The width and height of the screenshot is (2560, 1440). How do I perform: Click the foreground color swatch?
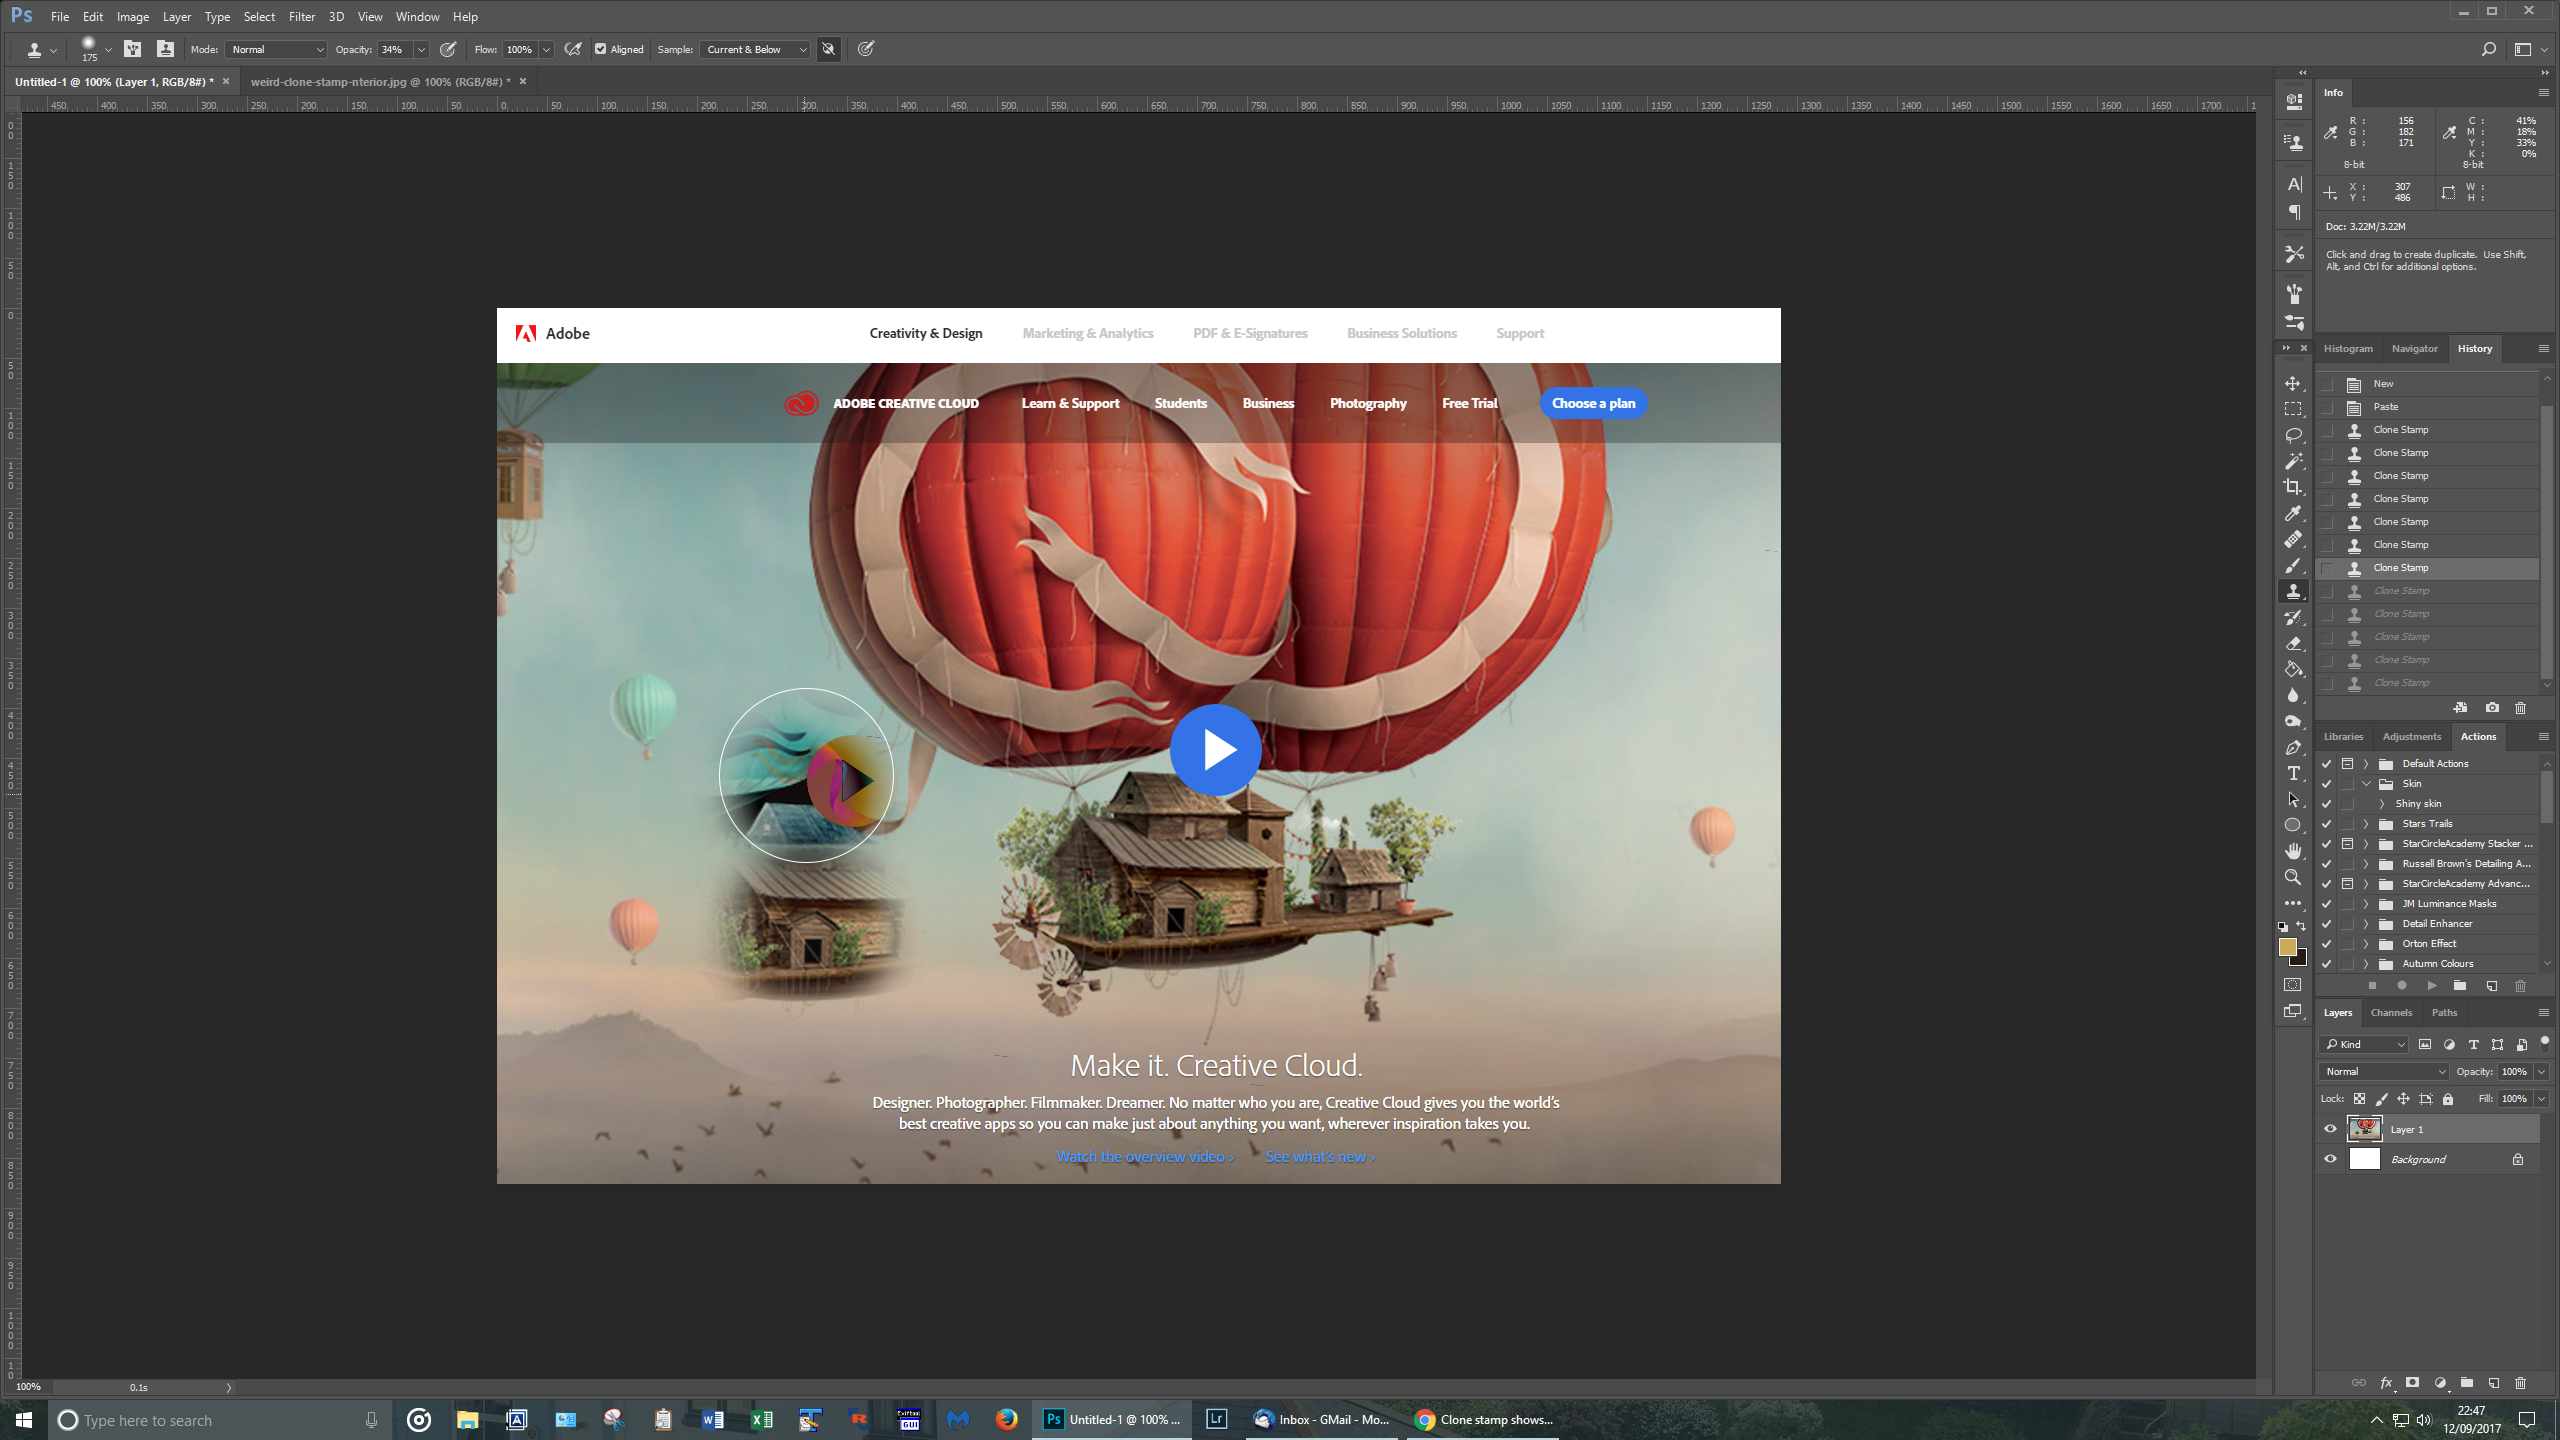coord(2287,946)
